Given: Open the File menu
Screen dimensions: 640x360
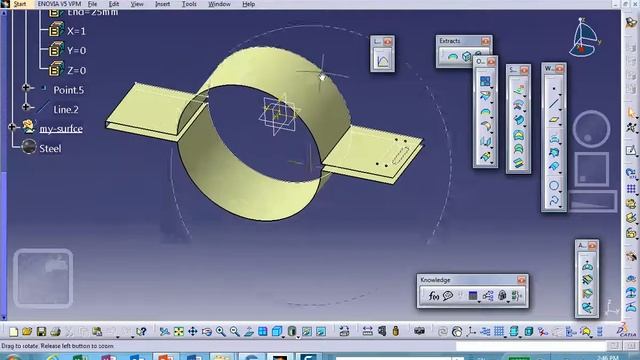Looking at the screenshot, I should point(92,4).
